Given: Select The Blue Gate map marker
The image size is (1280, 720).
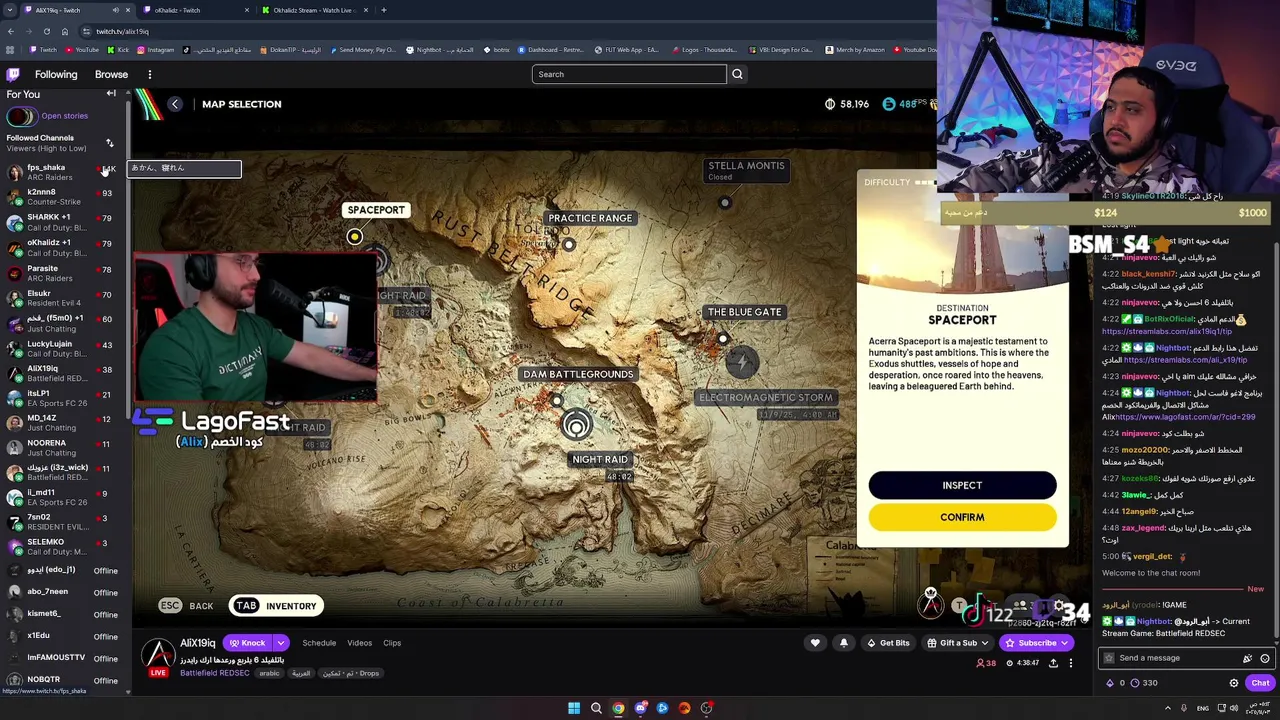Looking at the screenshot, I should pyautogui.click(x=723, y=338).
